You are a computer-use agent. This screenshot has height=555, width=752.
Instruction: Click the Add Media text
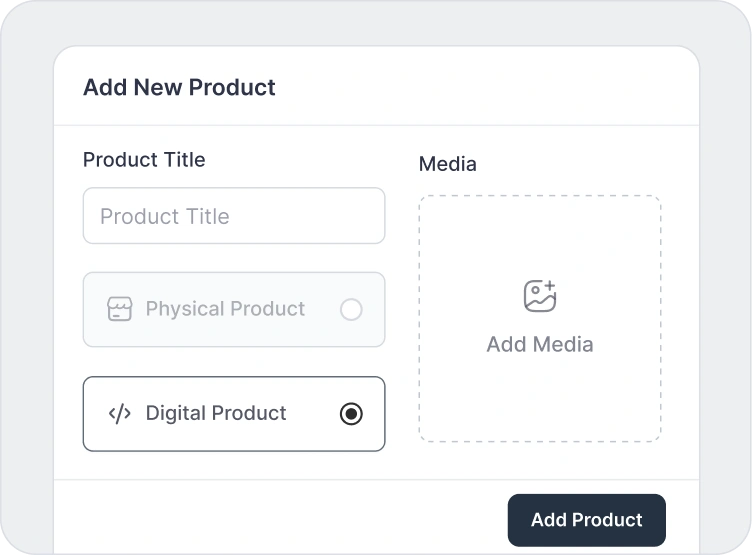coord(540,344)
